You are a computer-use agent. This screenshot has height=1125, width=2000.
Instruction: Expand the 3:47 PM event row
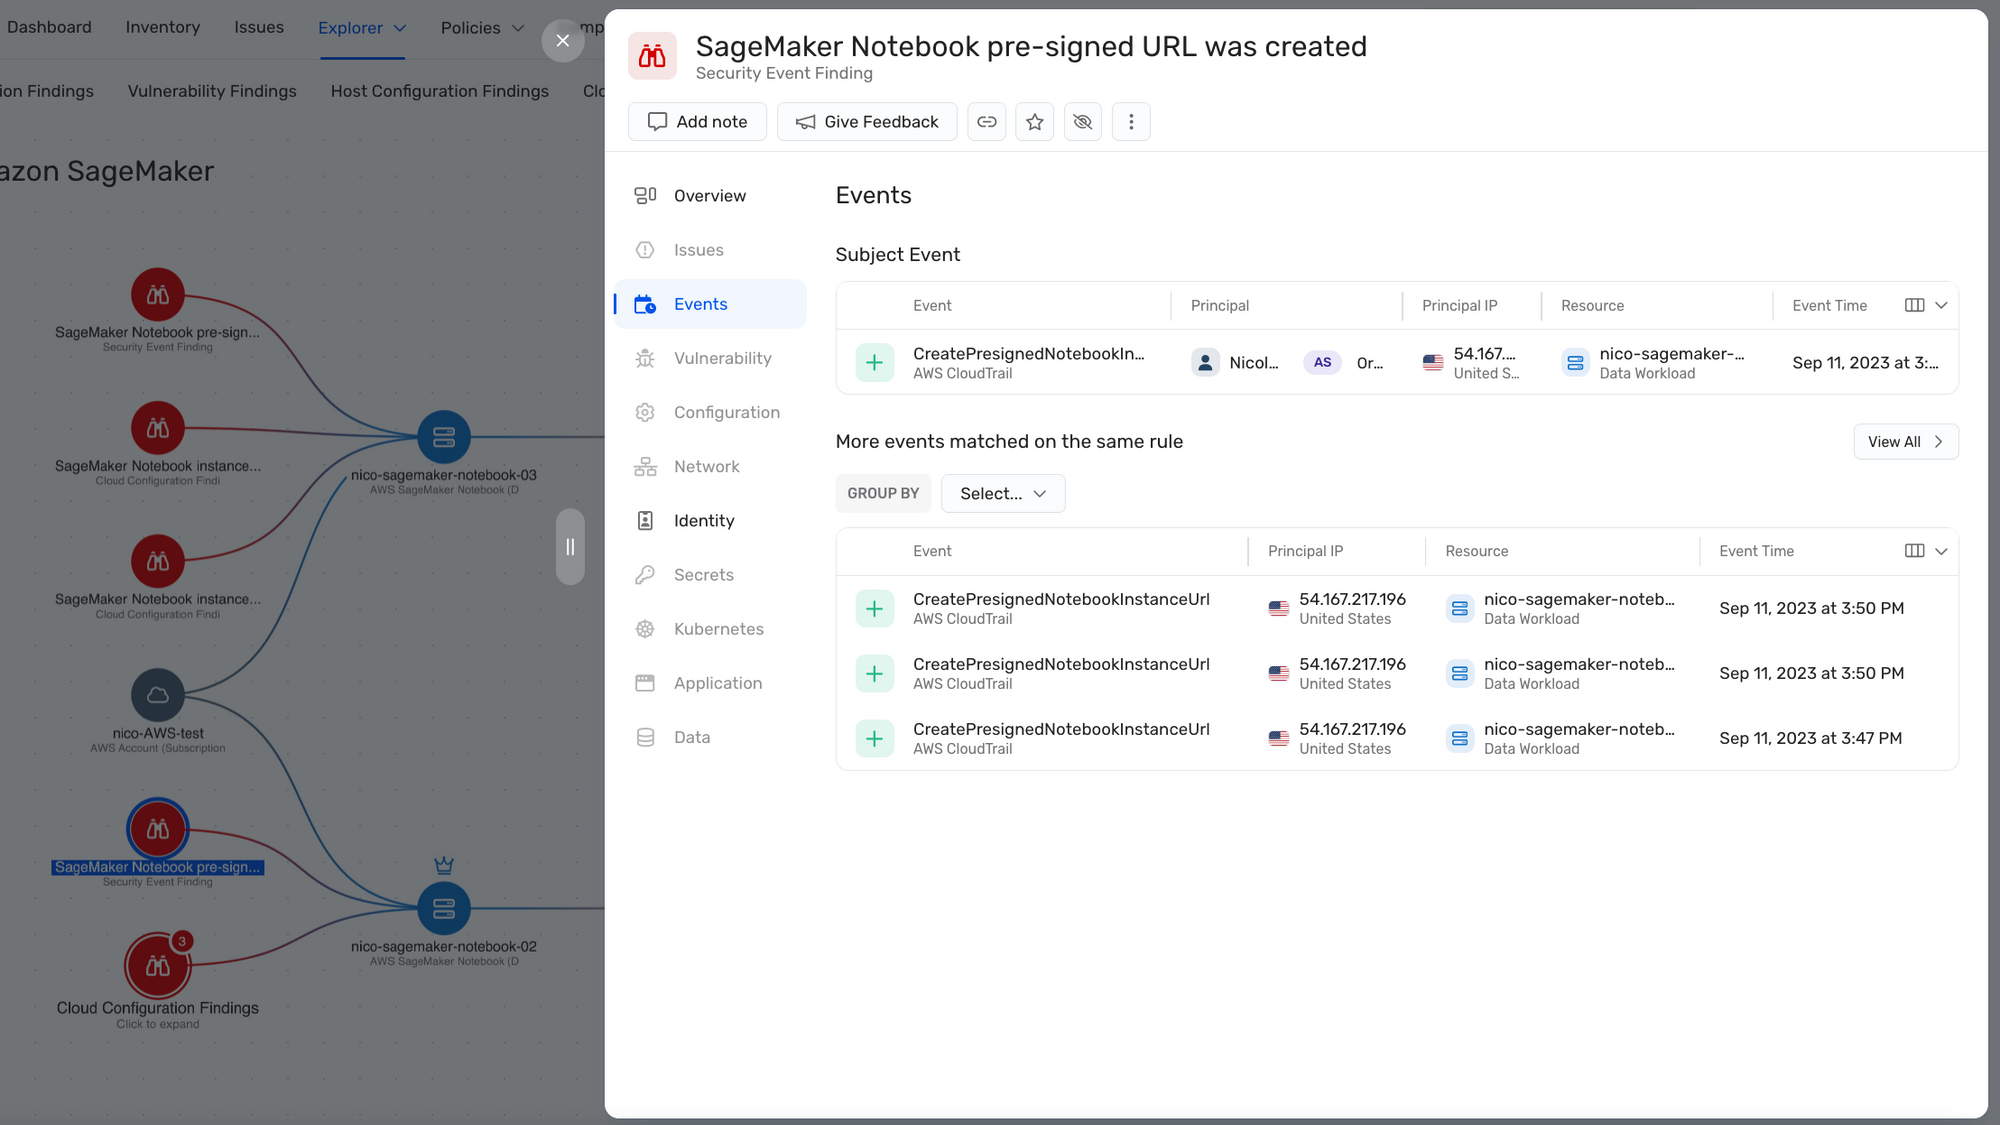(x=875, y=739)
